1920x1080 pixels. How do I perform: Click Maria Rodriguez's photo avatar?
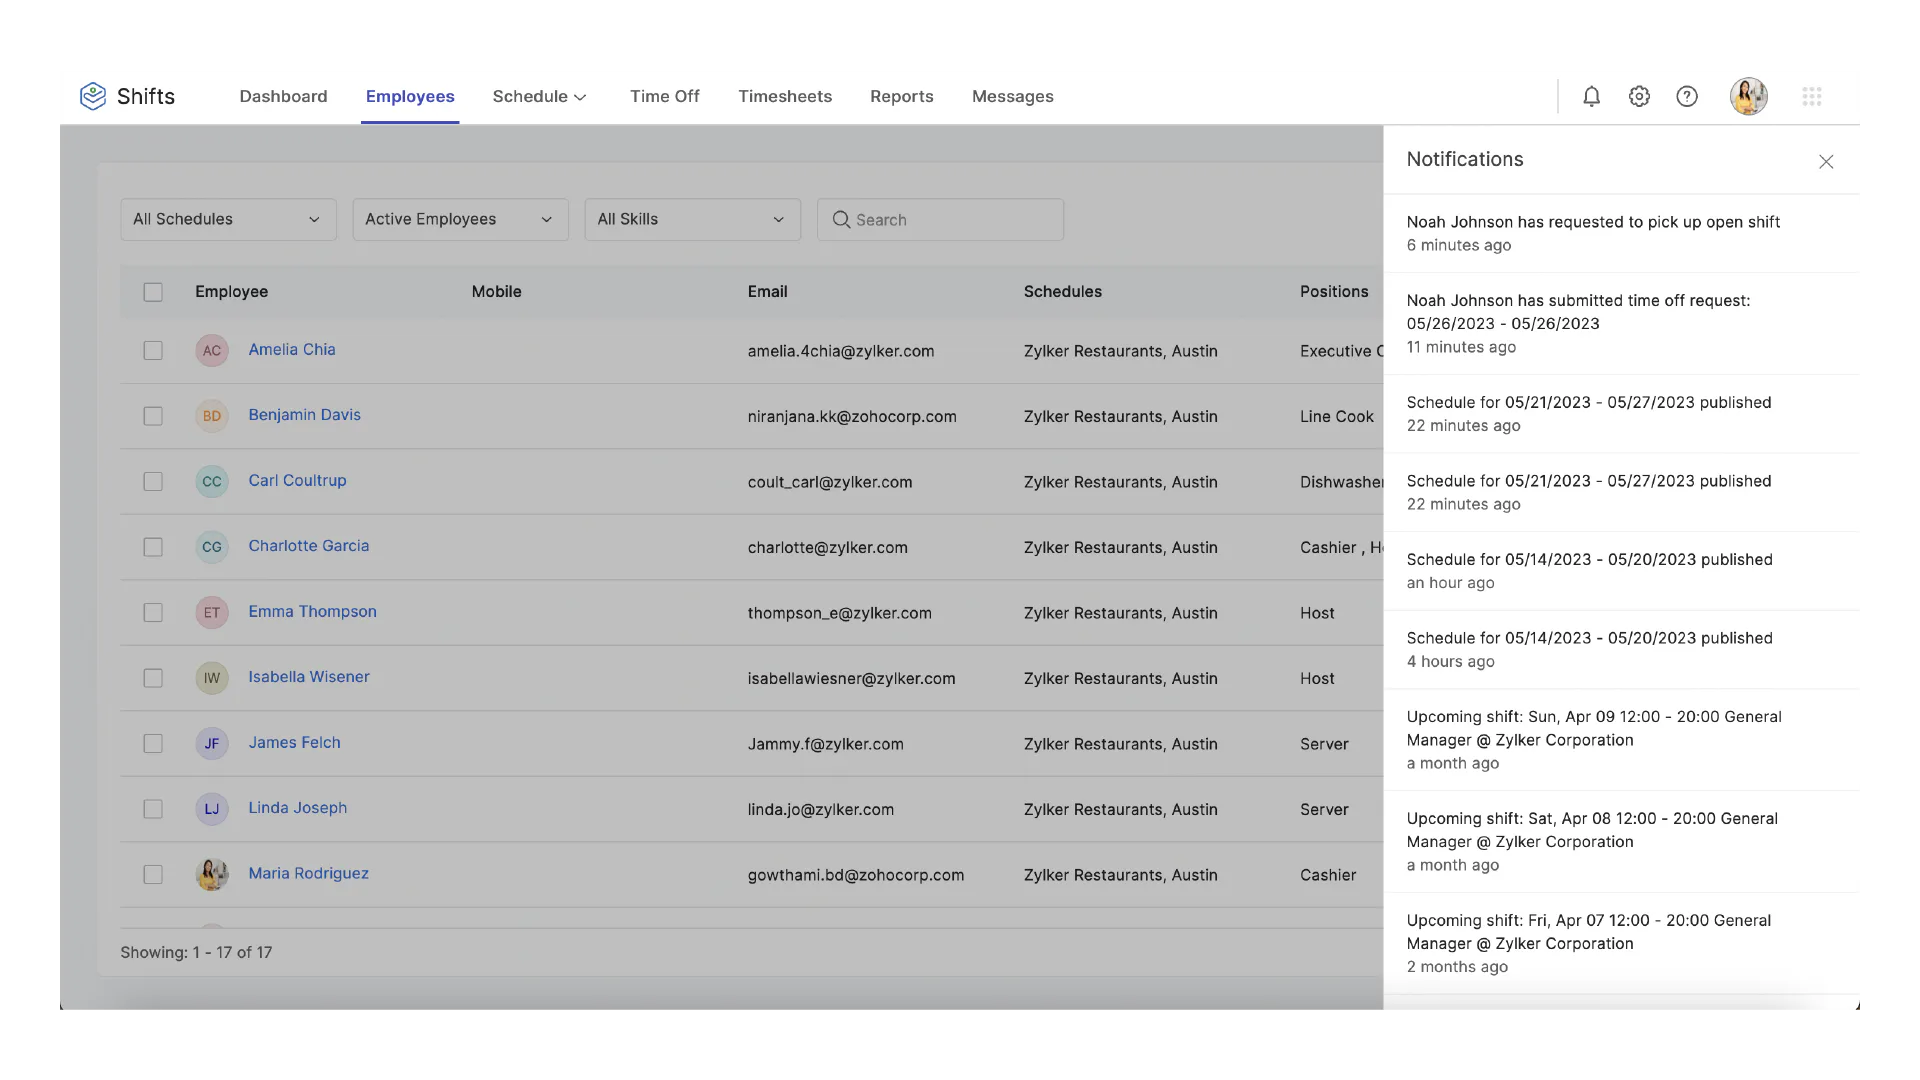212,874
